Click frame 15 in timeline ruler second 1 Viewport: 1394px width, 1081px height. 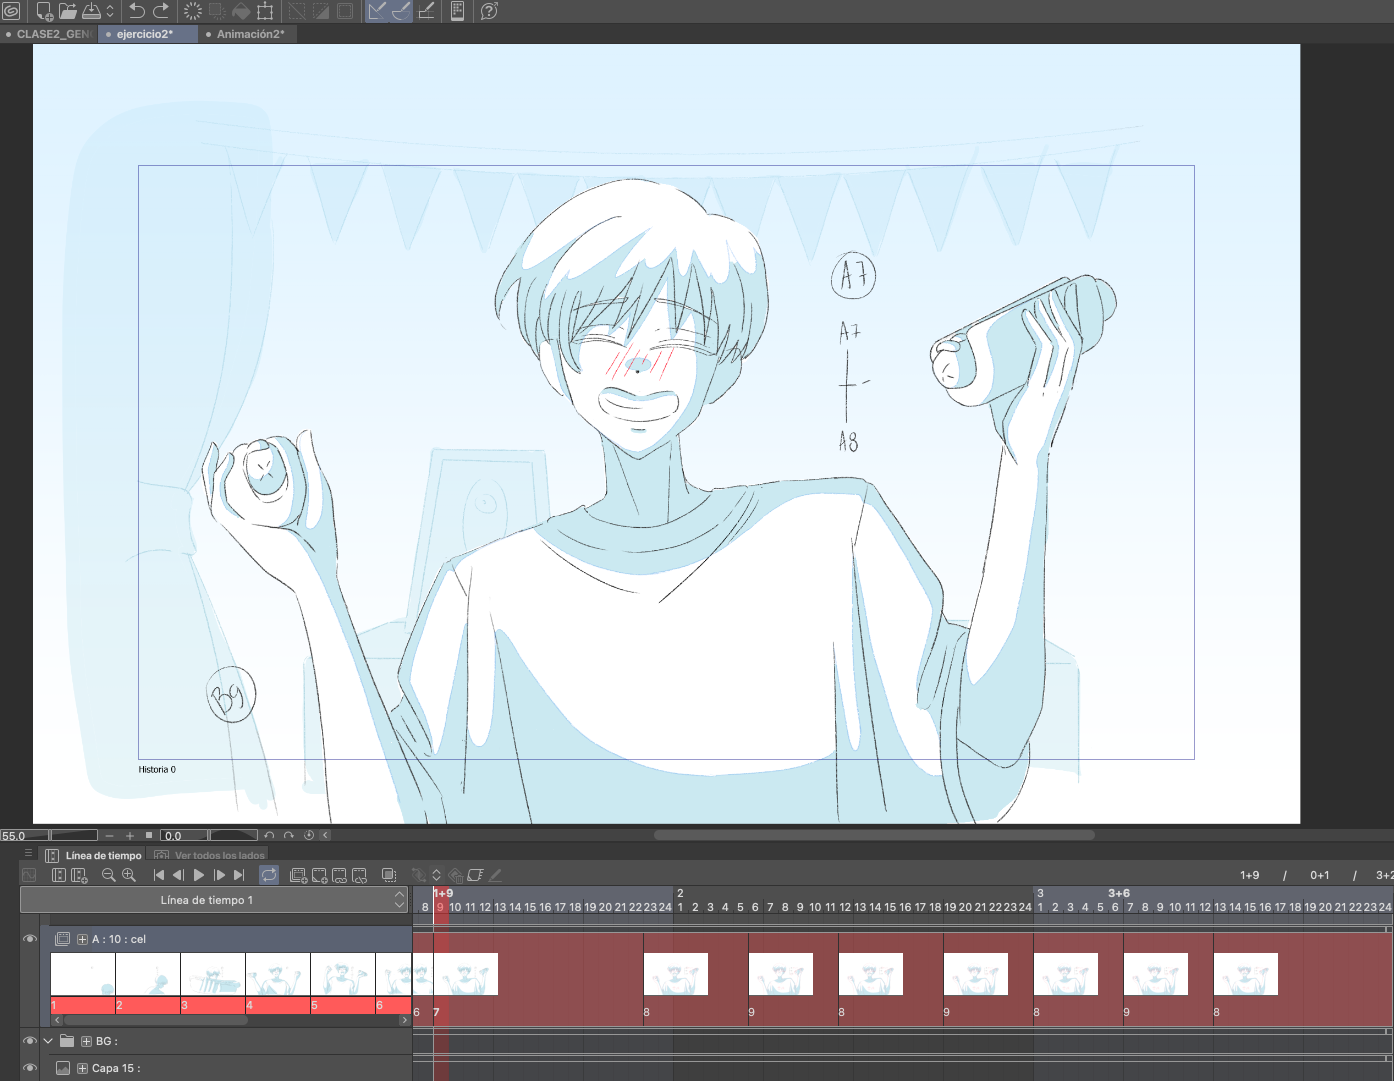[x=530, y=907]
